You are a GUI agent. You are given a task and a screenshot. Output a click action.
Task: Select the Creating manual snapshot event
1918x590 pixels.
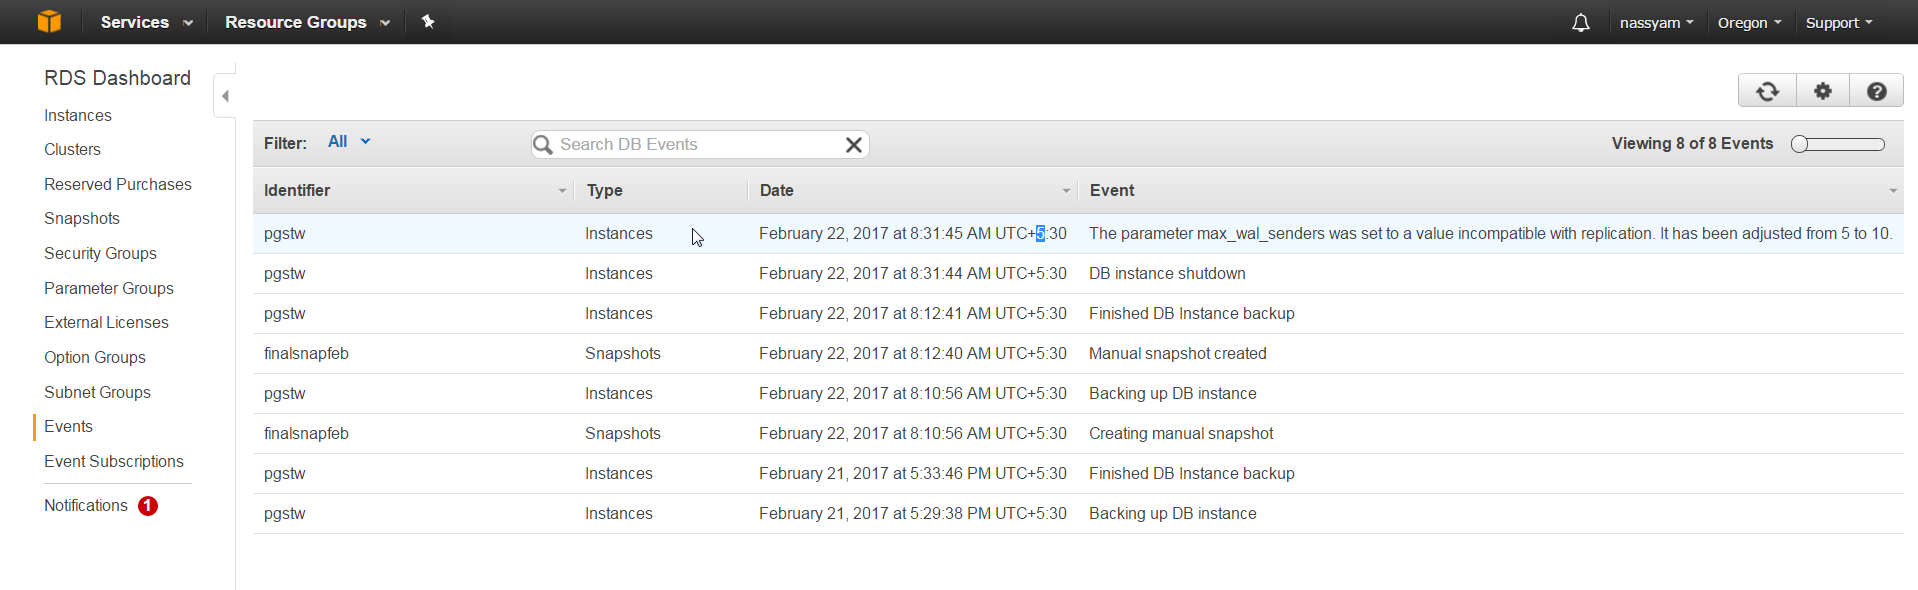point(1078,434)
